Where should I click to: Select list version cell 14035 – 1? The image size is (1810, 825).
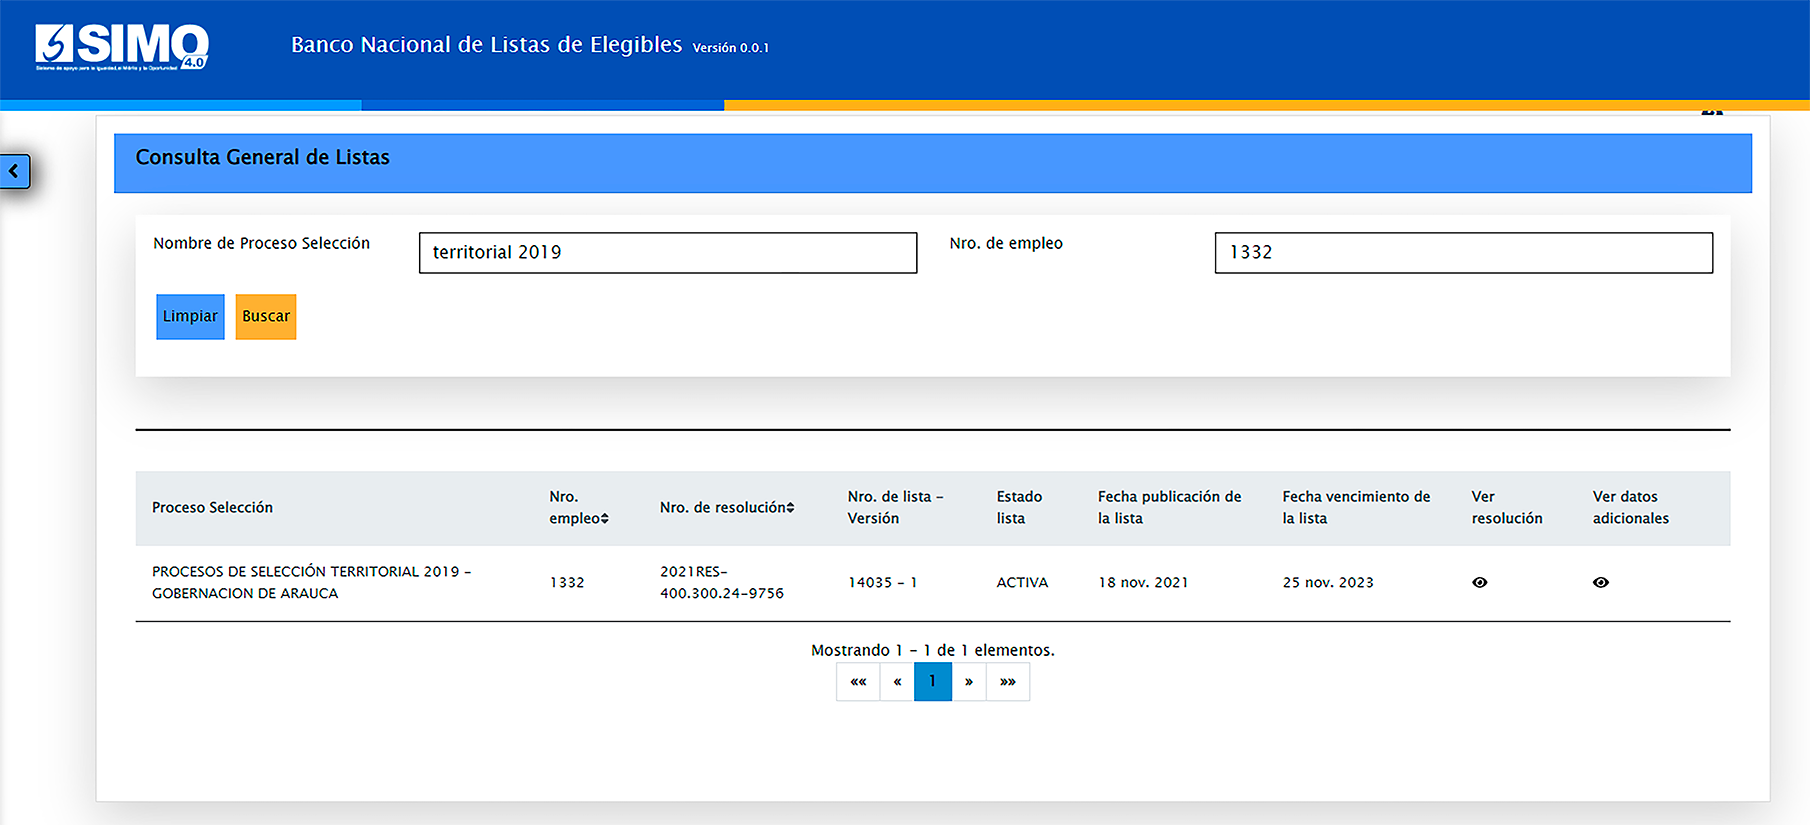coord(882,583)
